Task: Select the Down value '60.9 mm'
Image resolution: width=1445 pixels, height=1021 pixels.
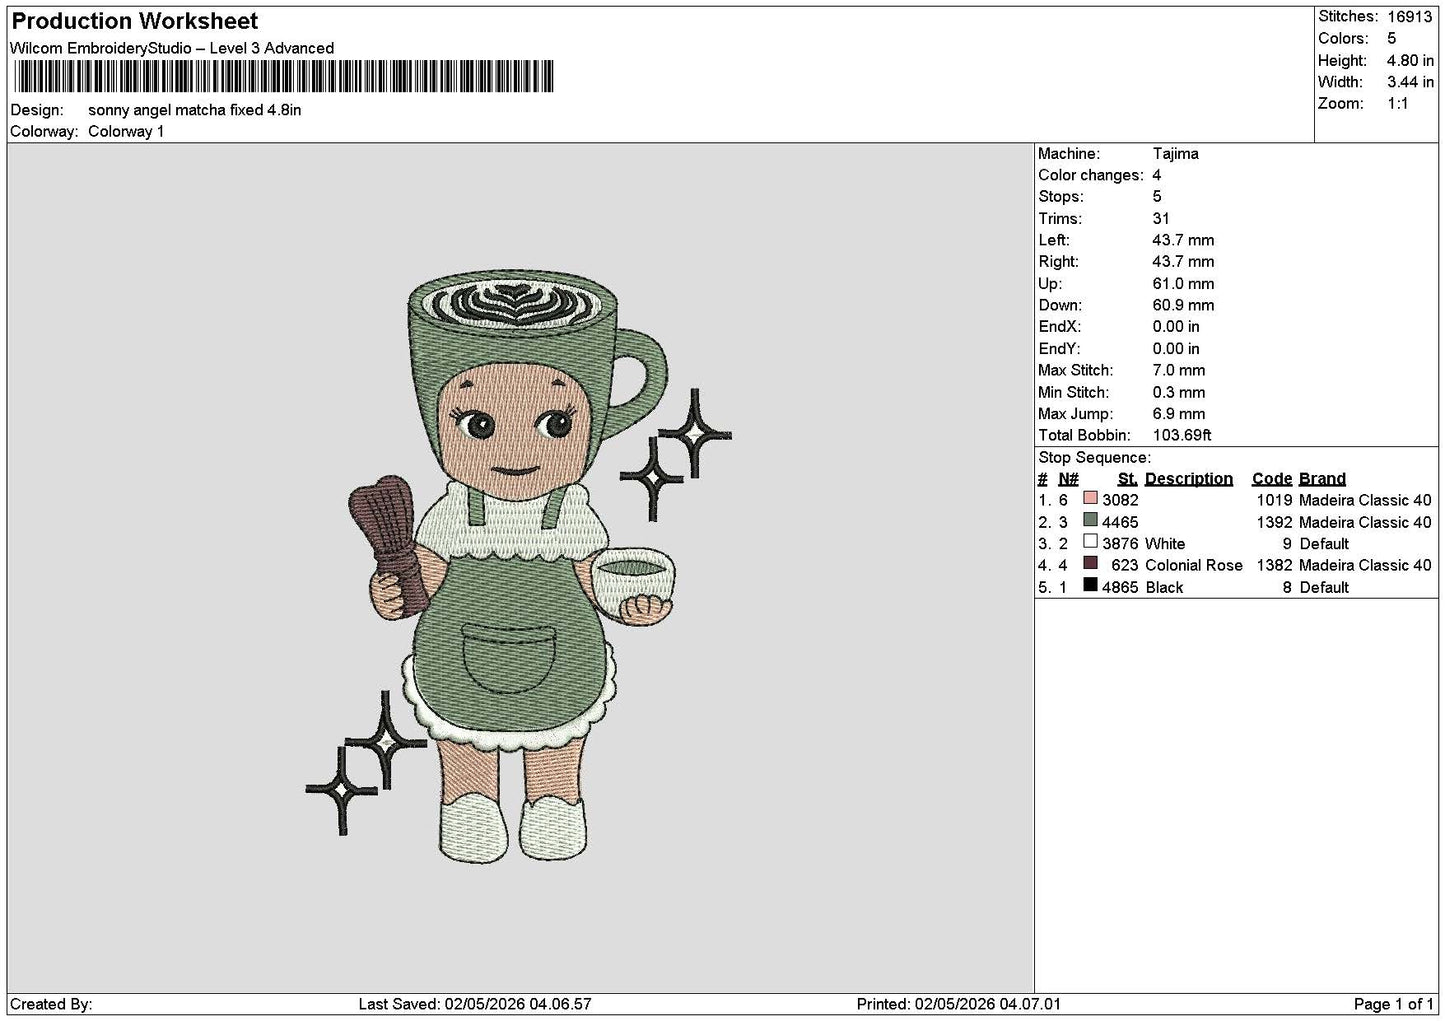Action: (x=1183, y=305)
